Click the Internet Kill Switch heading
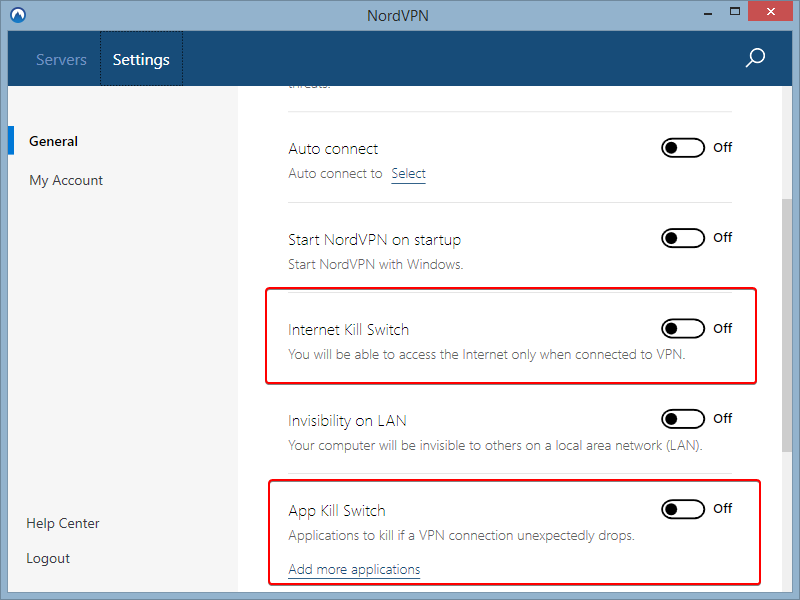This screenshot has width=800, height=600. point(348,330)
